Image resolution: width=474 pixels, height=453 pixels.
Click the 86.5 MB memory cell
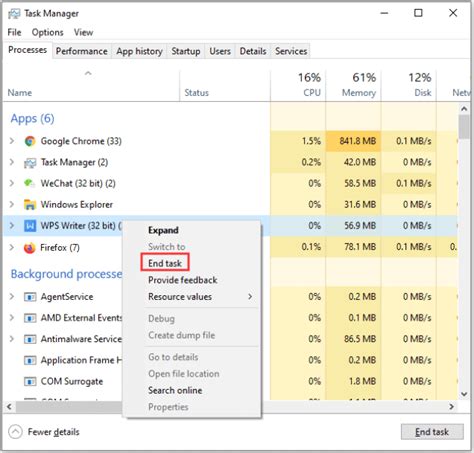[353, 339]
